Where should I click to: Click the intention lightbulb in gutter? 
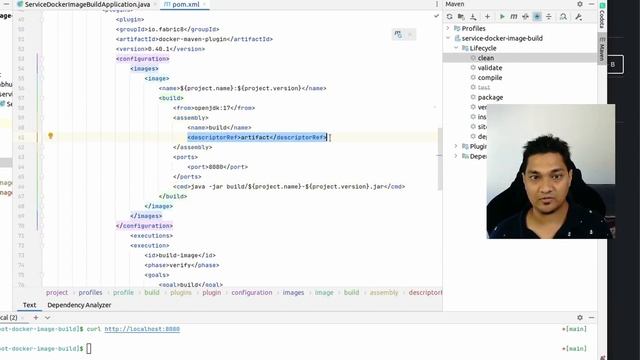51,136
